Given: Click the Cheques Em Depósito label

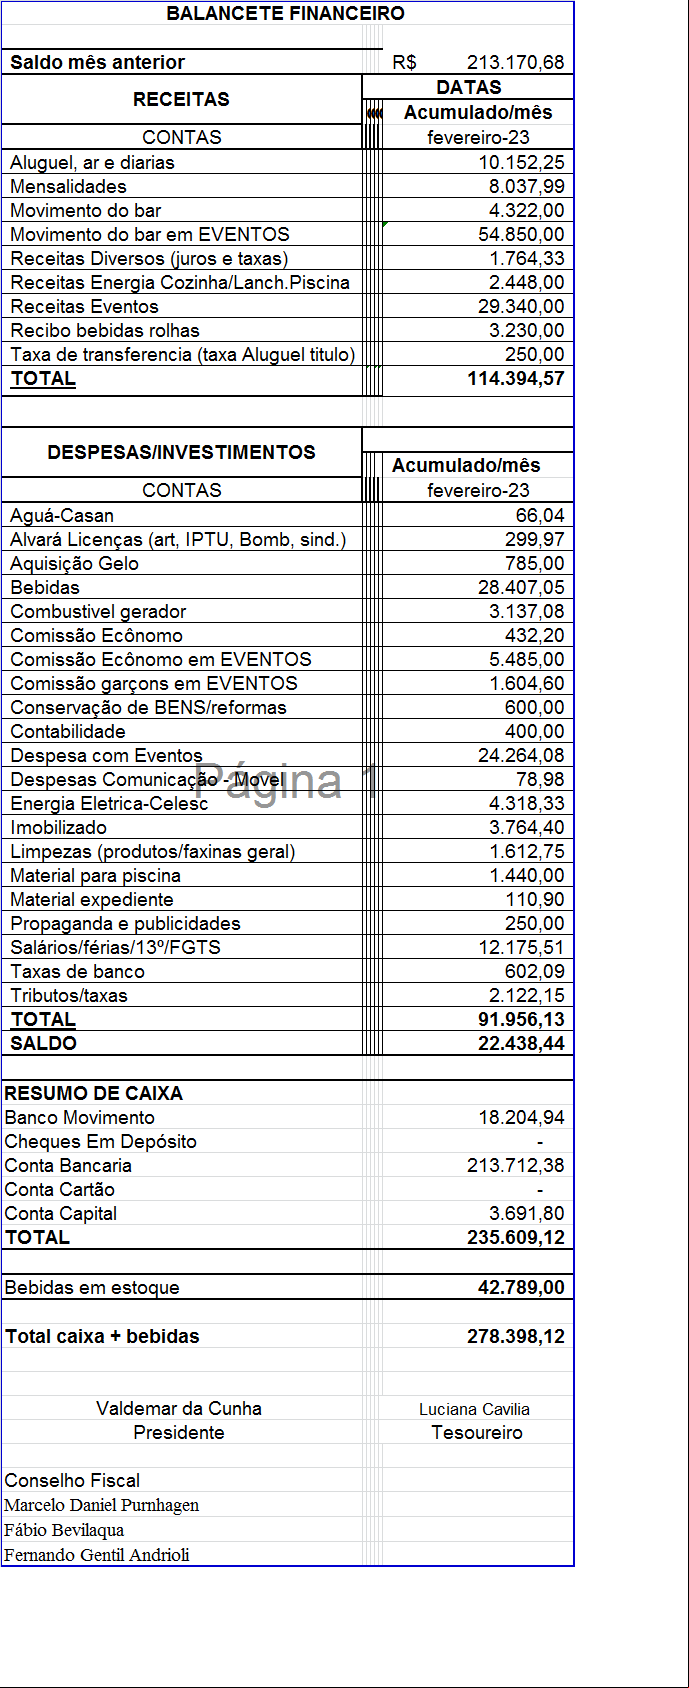Looking at the screenshot, I should (100, 1141).
